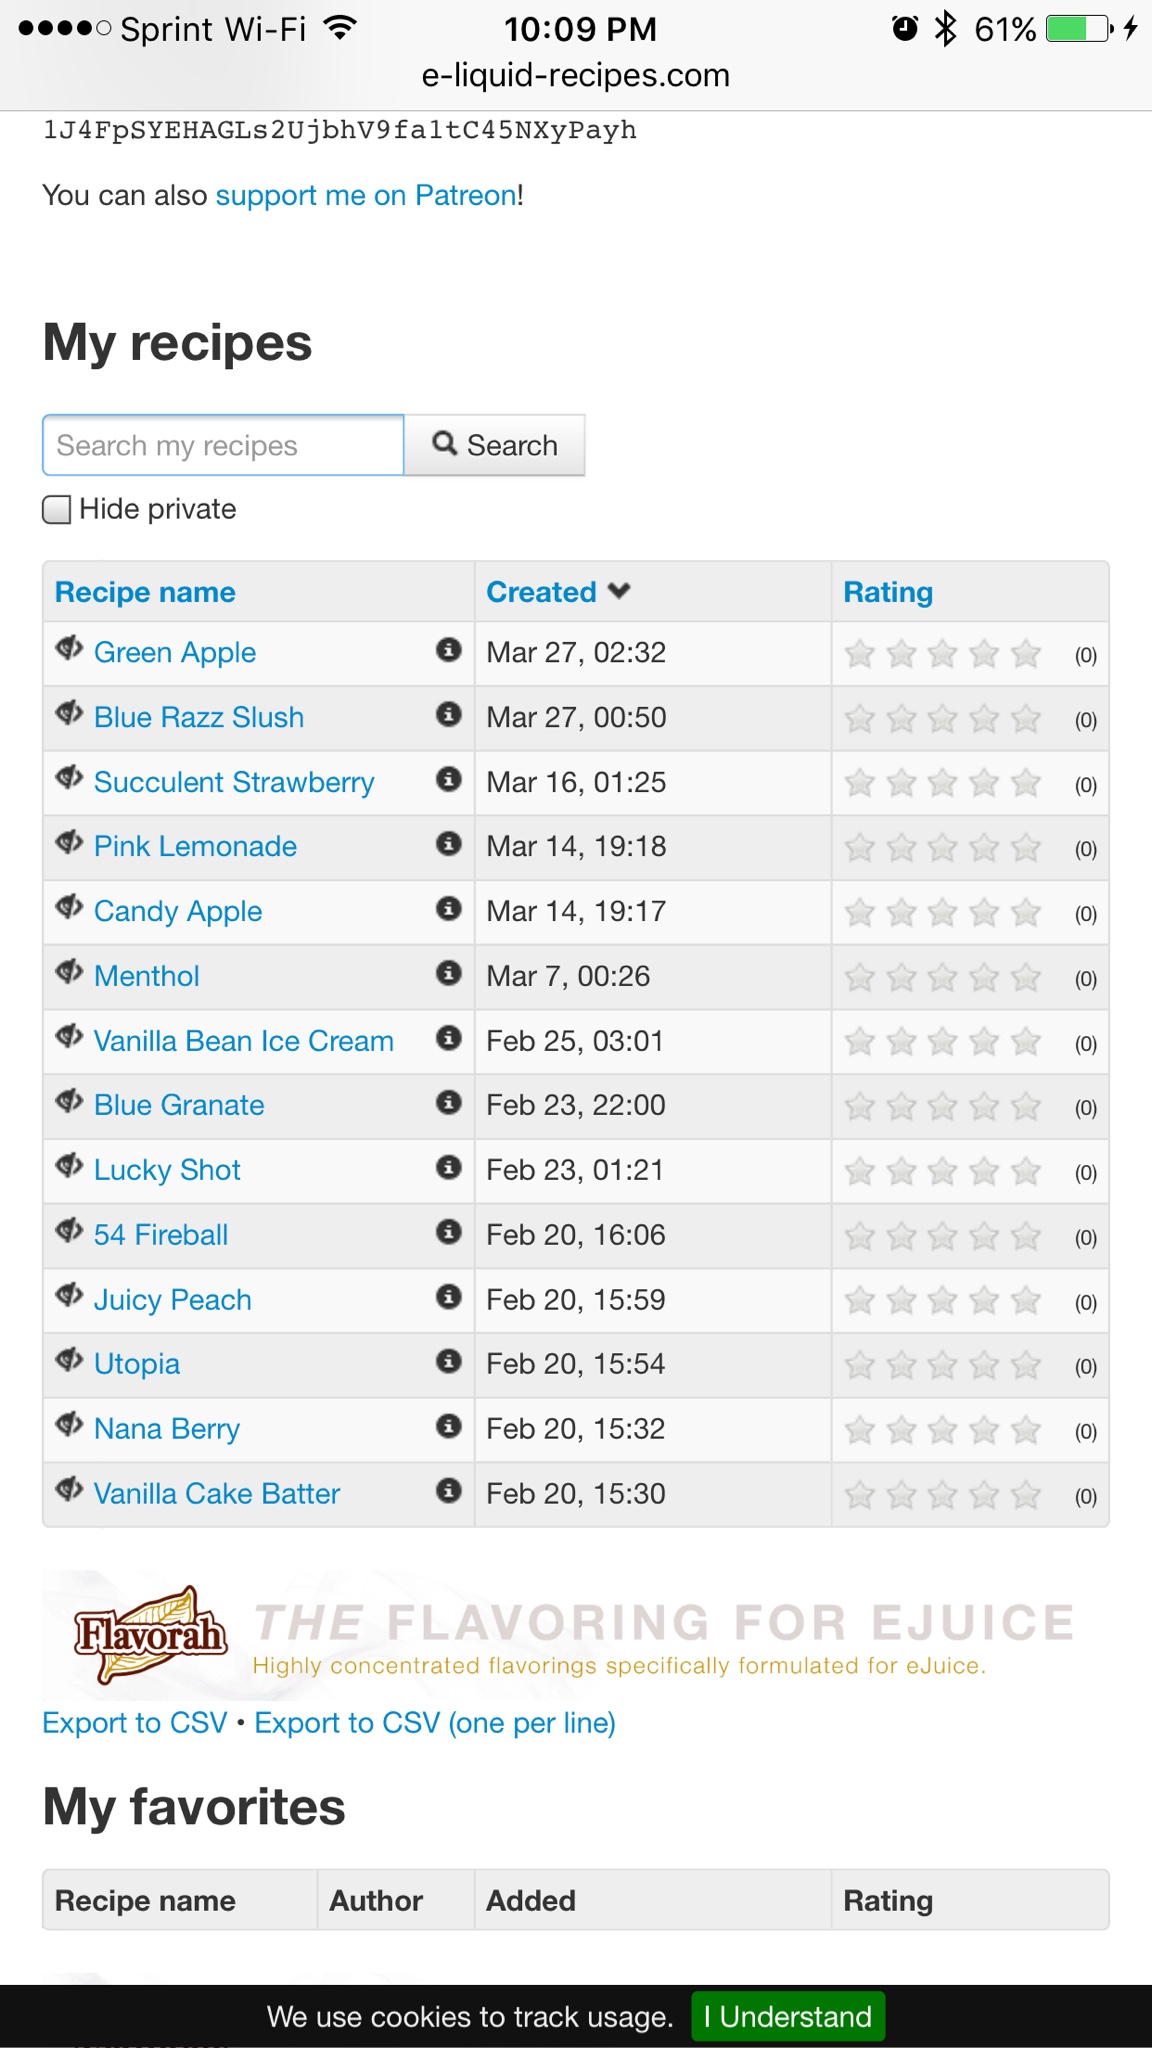Accept cookies with I Understand button
This screenshot has width=1152, height=2048.
tap(788, 2016)
